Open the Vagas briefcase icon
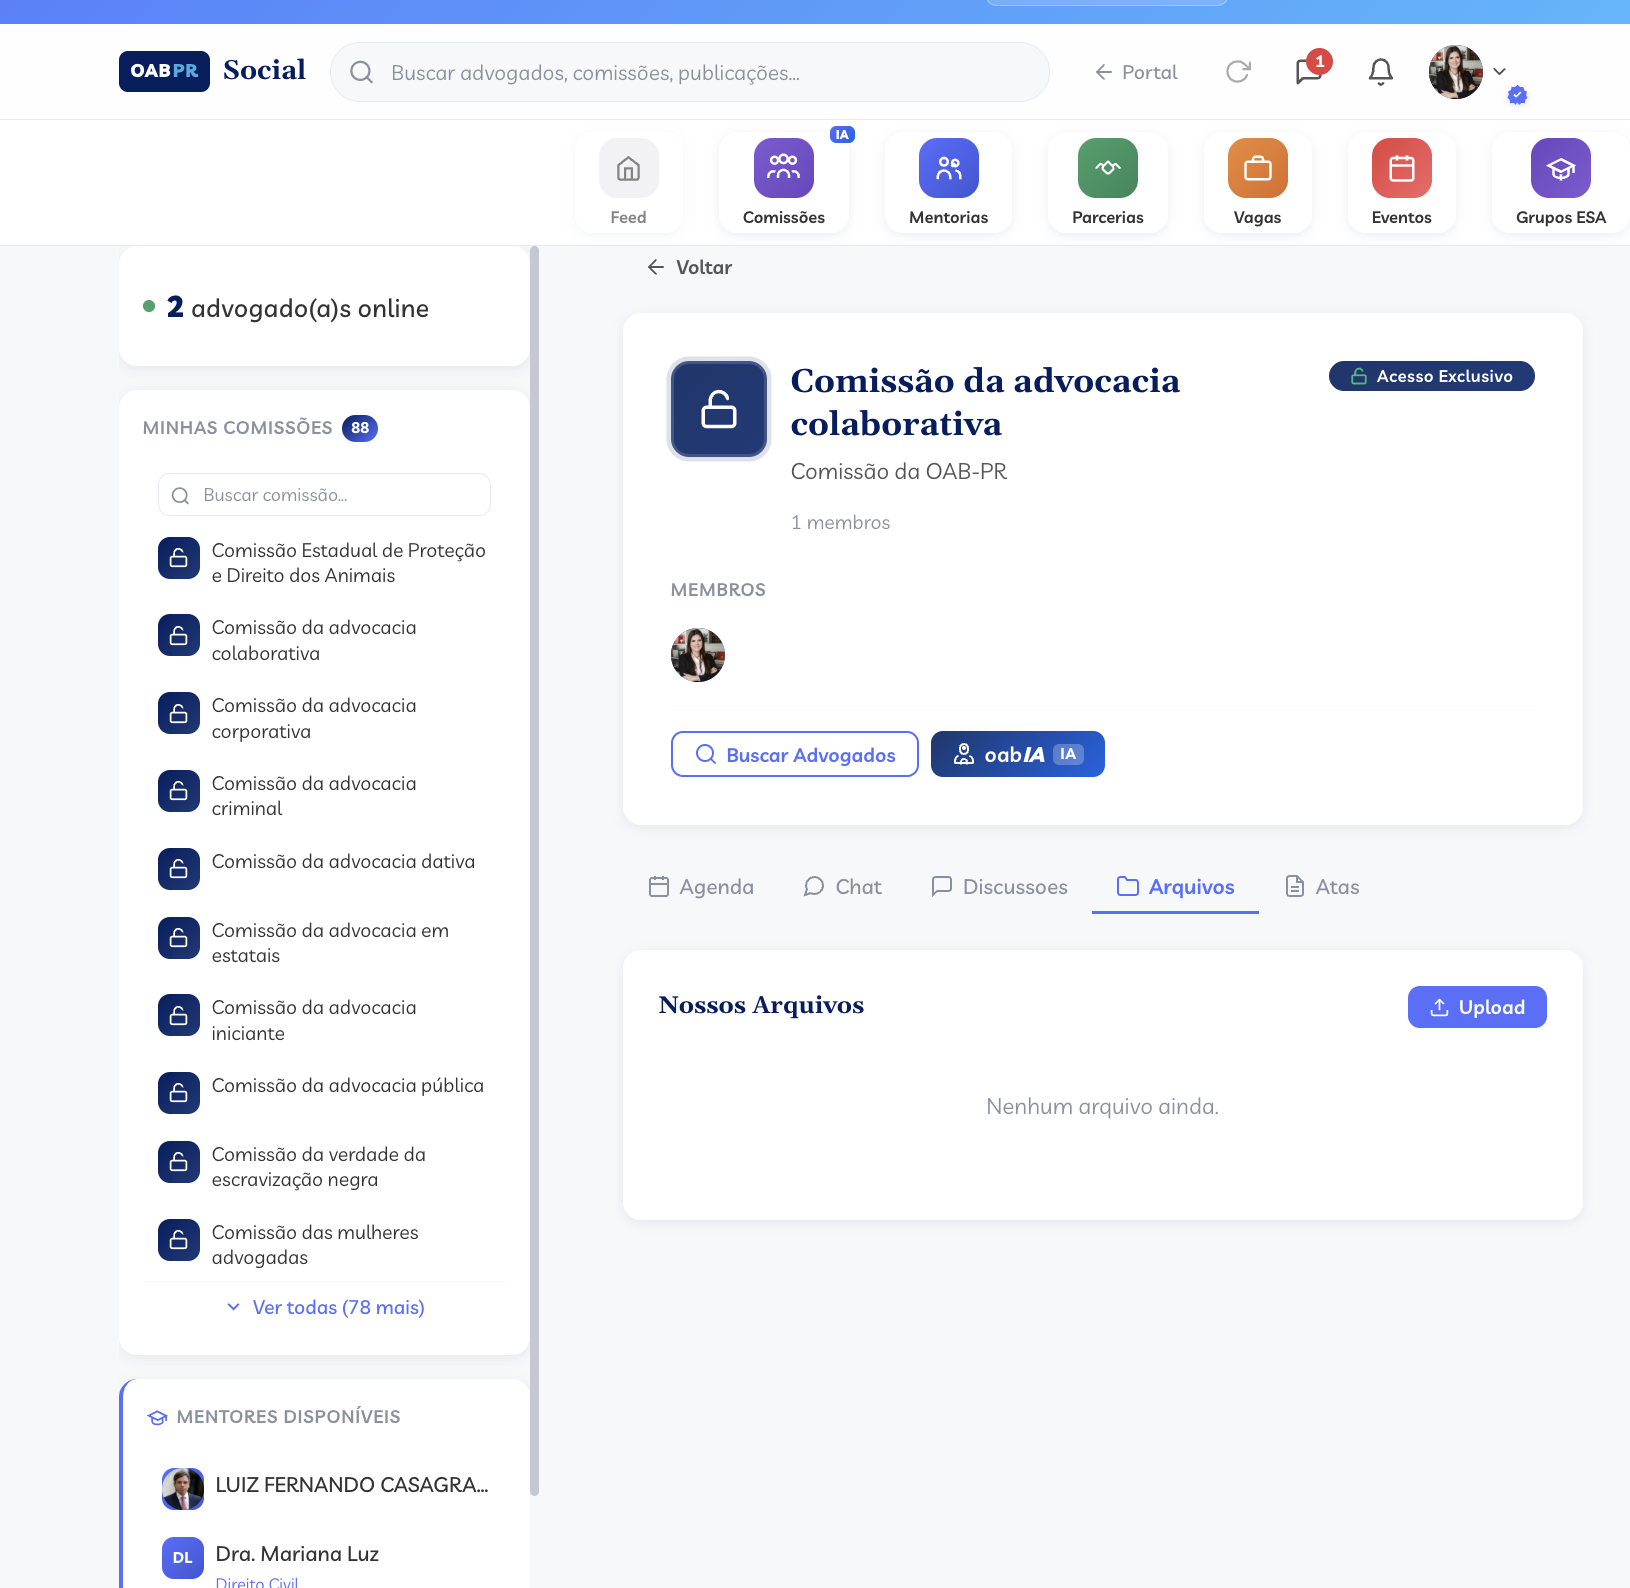The height and width of the screenshot is (1588, 1630). [1257, 169]
